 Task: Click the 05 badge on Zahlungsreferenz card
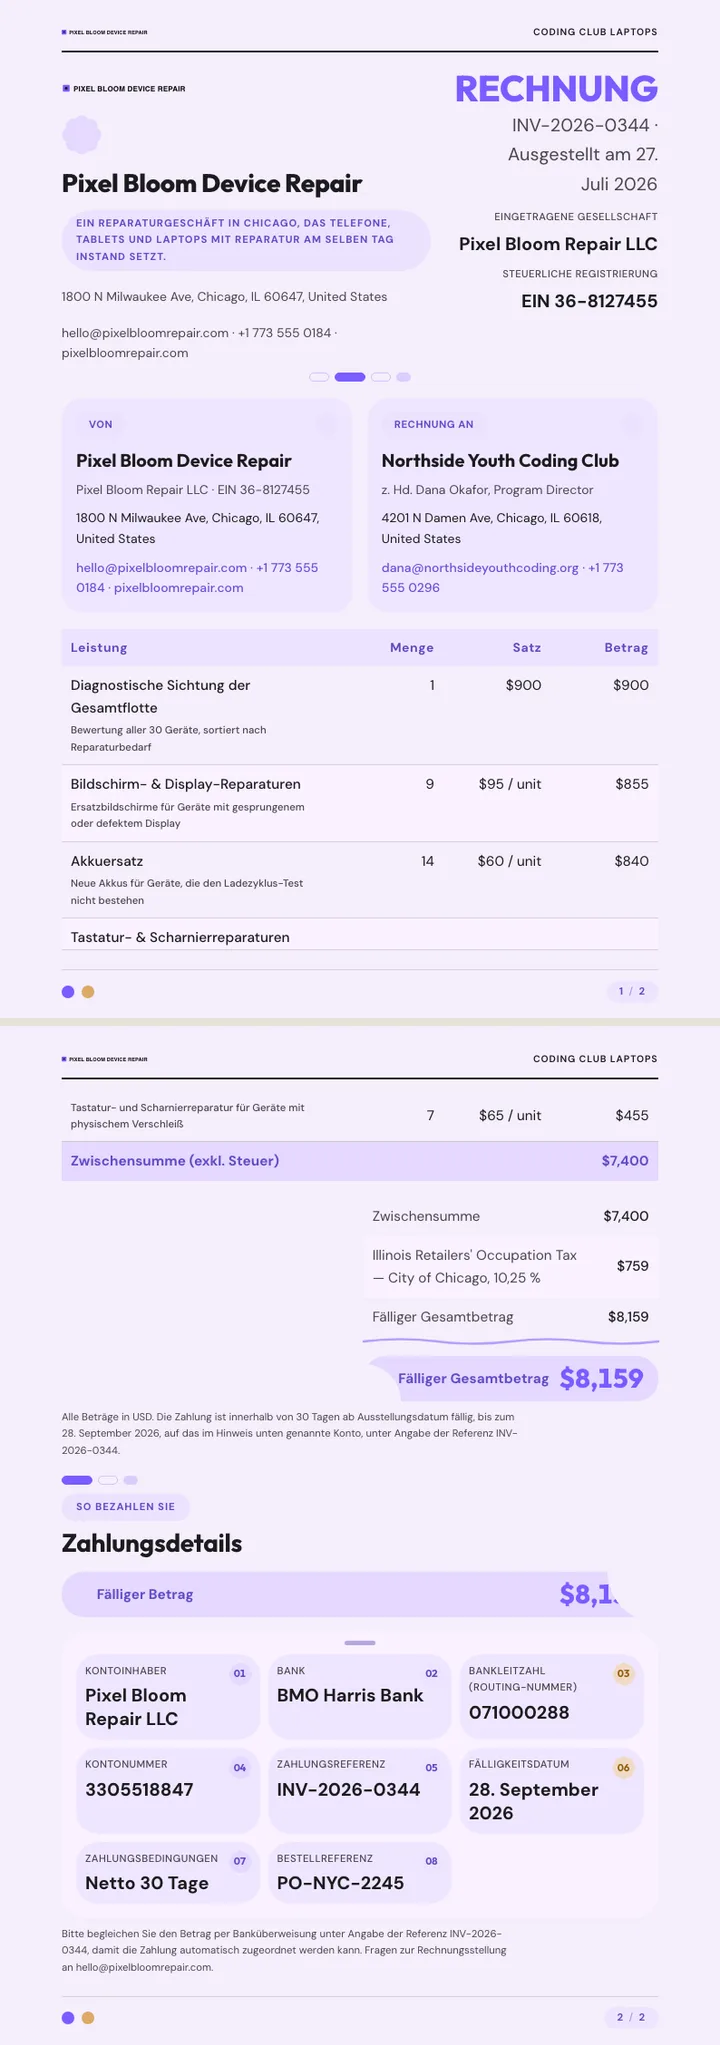431,1768
